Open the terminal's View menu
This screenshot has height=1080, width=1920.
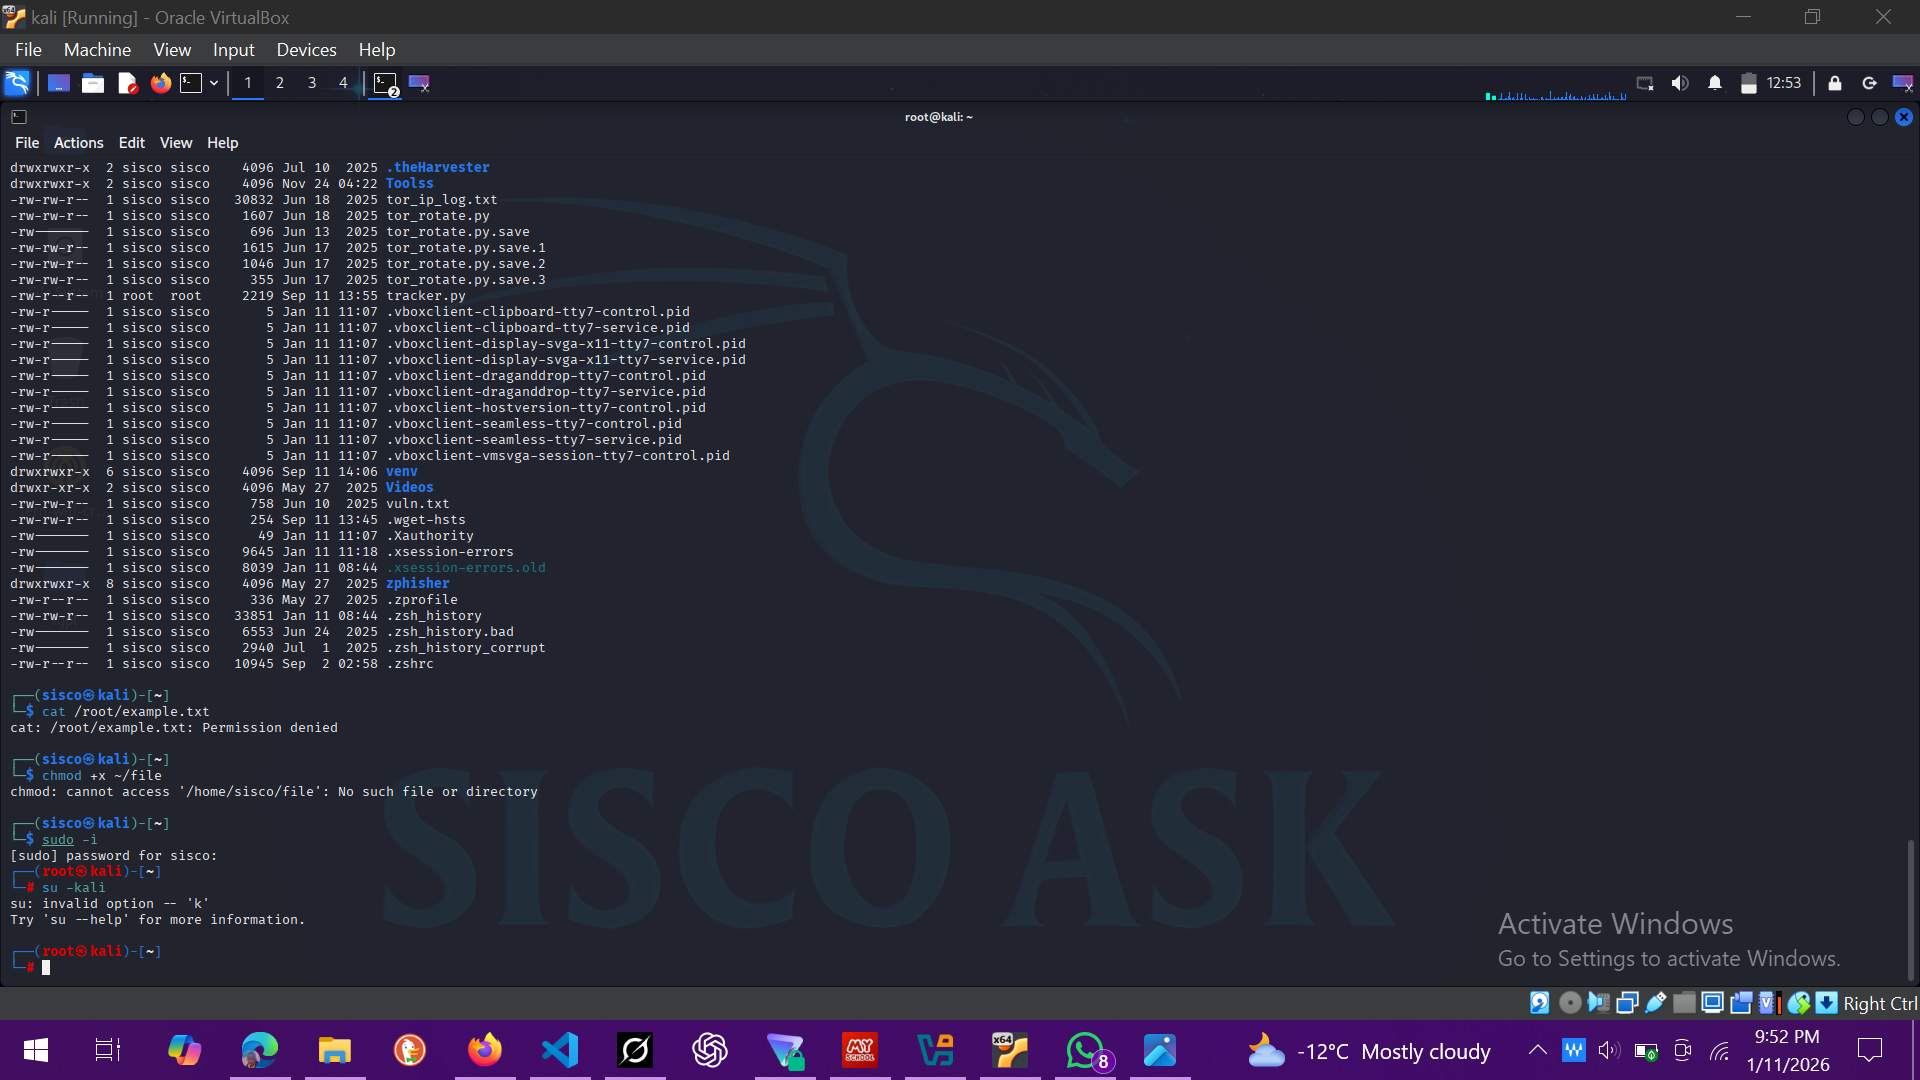(x=176, y=143)
